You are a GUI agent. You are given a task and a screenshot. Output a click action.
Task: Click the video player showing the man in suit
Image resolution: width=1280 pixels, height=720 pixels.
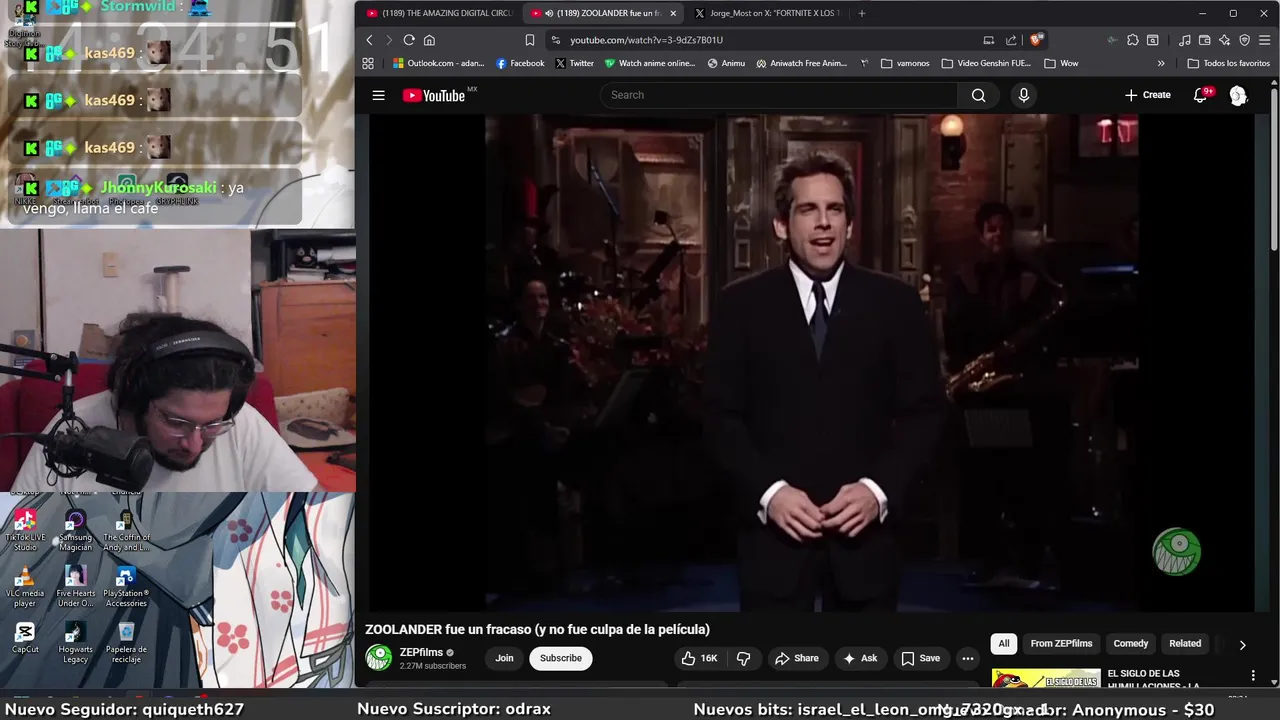pyautogui.click(x=811, y=362)
